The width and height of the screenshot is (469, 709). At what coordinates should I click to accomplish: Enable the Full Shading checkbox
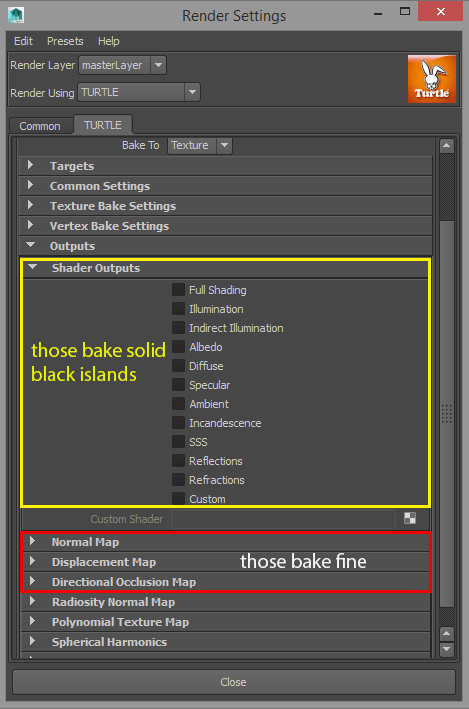pyautogui.click(x=178, y=289)
